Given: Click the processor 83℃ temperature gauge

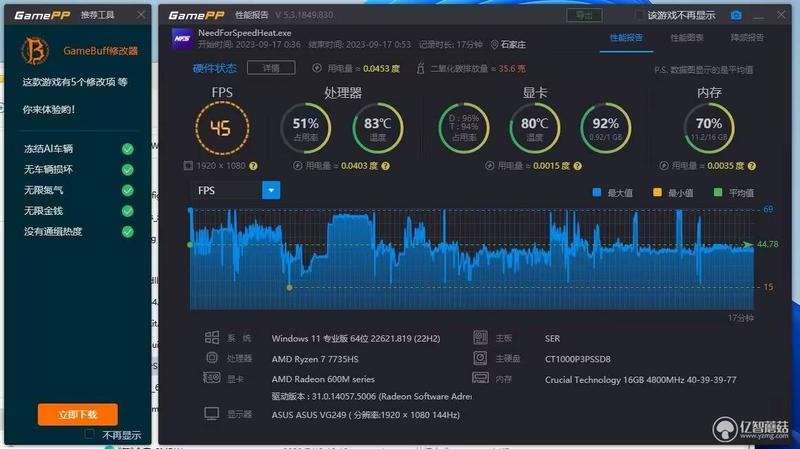Looking at the screenshot, I should click(378, 128).
